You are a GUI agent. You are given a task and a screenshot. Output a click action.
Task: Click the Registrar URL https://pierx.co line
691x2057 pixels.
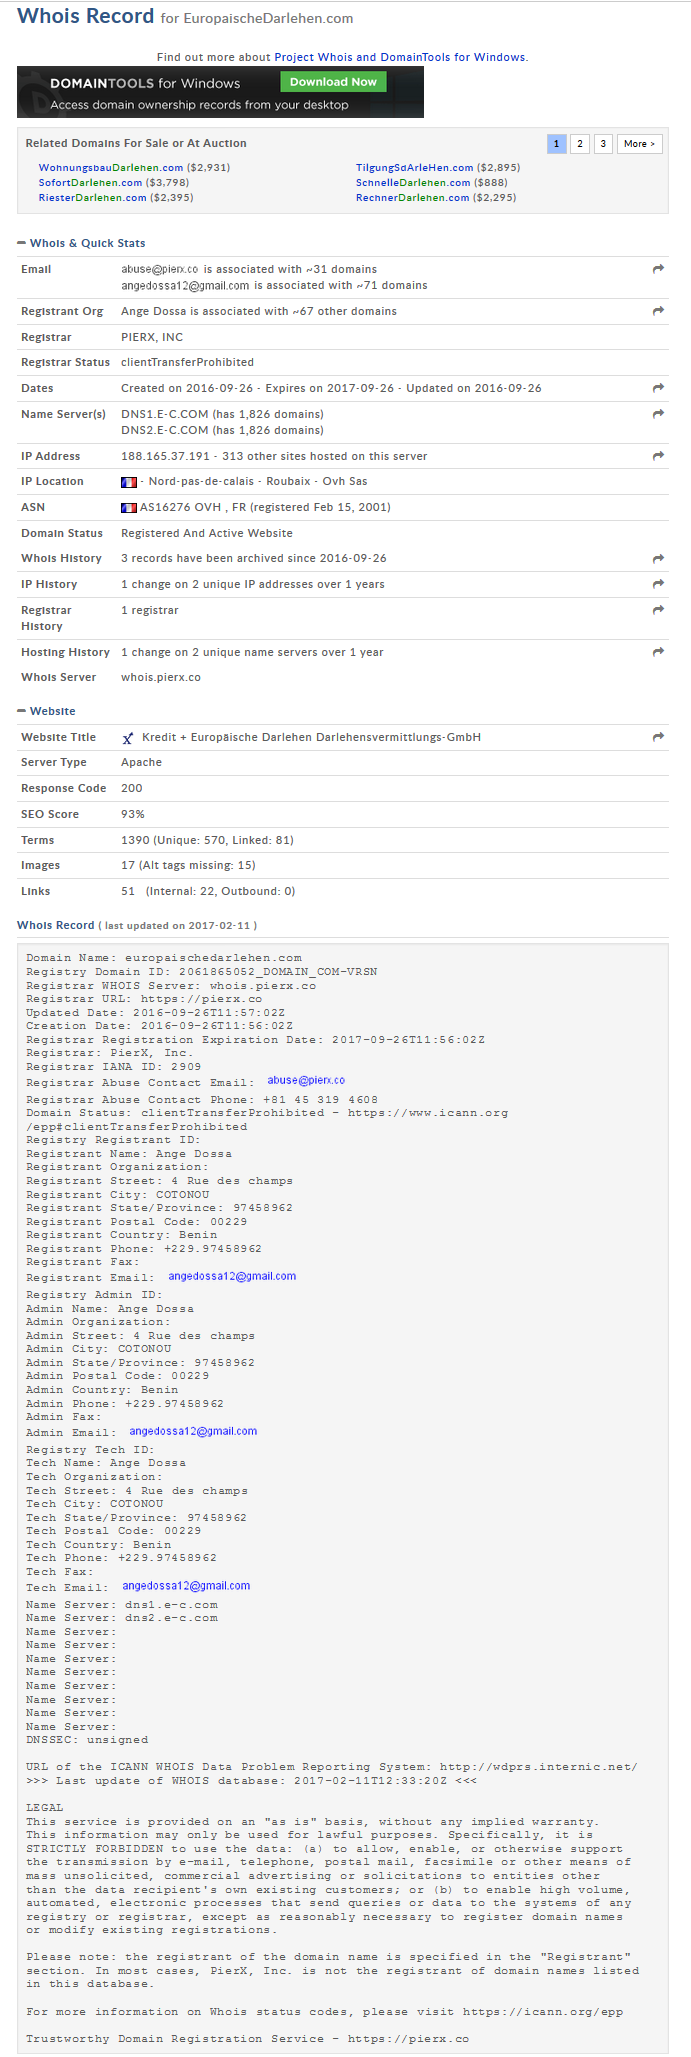pyautogui.click(x=144, y=999)
